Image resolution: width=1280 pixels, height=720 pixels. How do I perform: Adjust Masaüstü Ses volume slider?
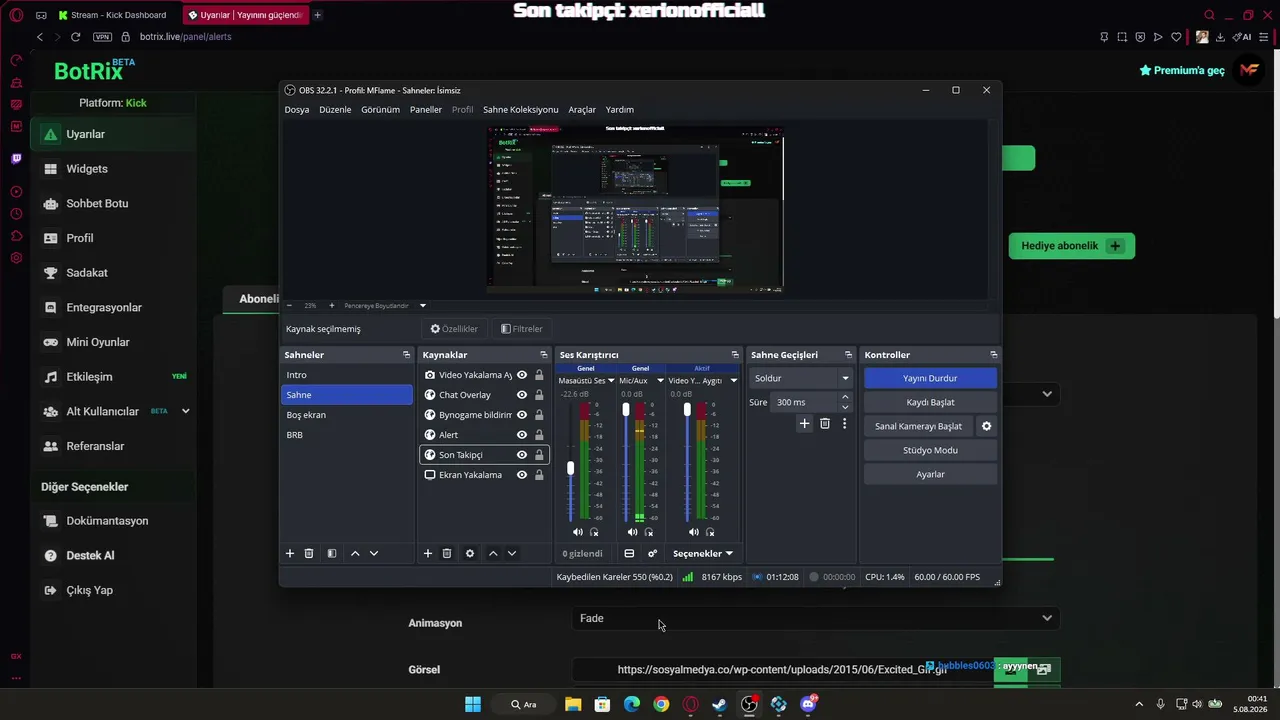click(x=571, y=468)
